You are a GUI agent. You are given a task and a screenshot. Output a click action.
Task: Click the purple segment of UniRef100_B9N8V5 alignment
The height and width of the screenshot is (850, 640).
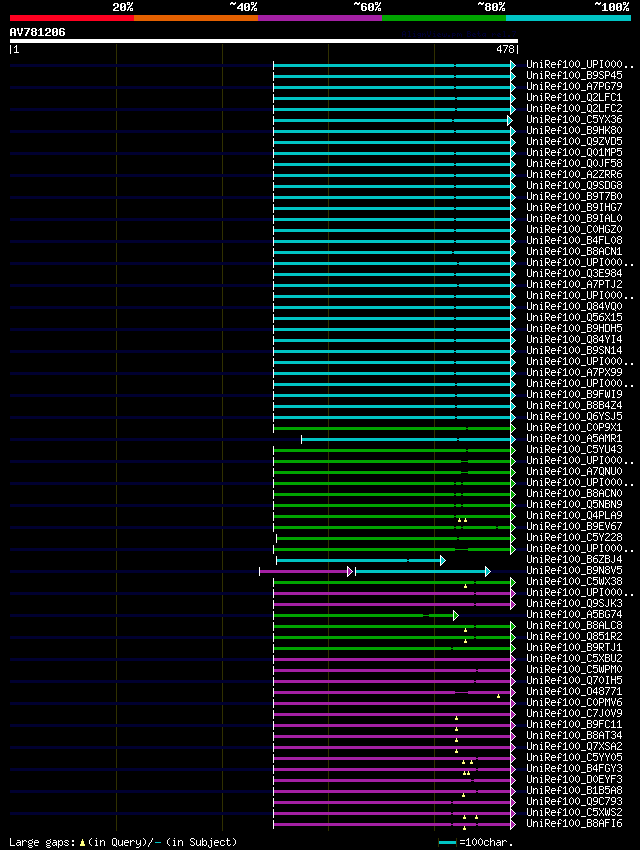[x=306, y=571]
